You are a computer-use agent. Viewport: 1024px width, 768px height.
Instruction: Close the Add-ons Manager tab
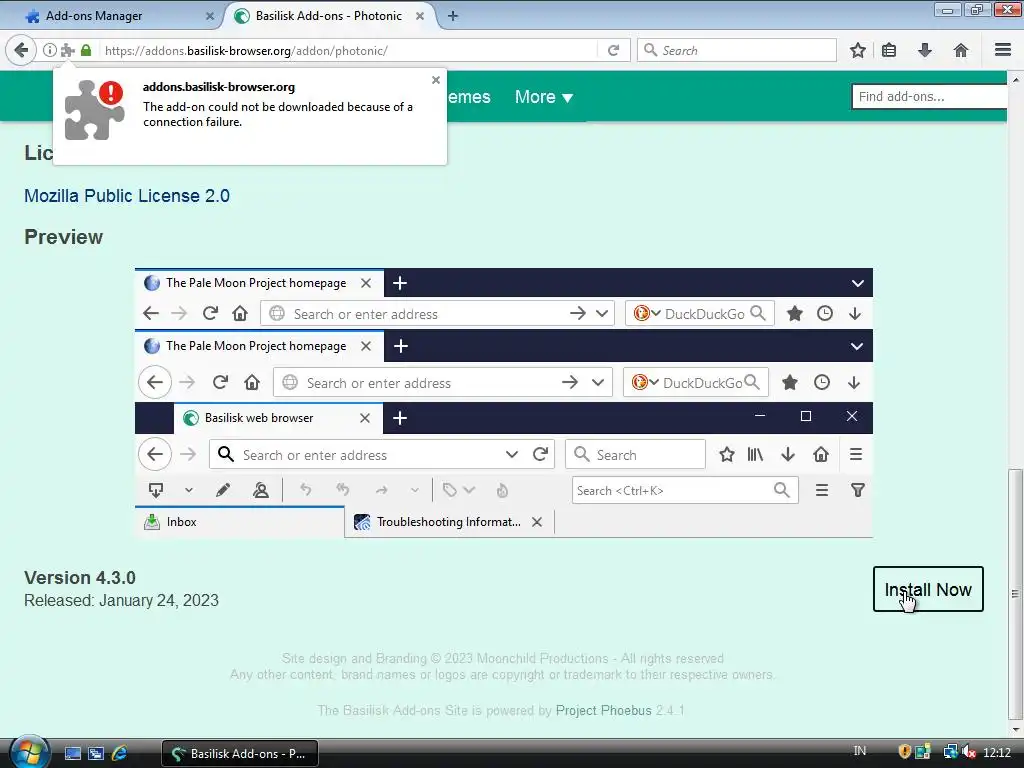click(x=210, y=16)
